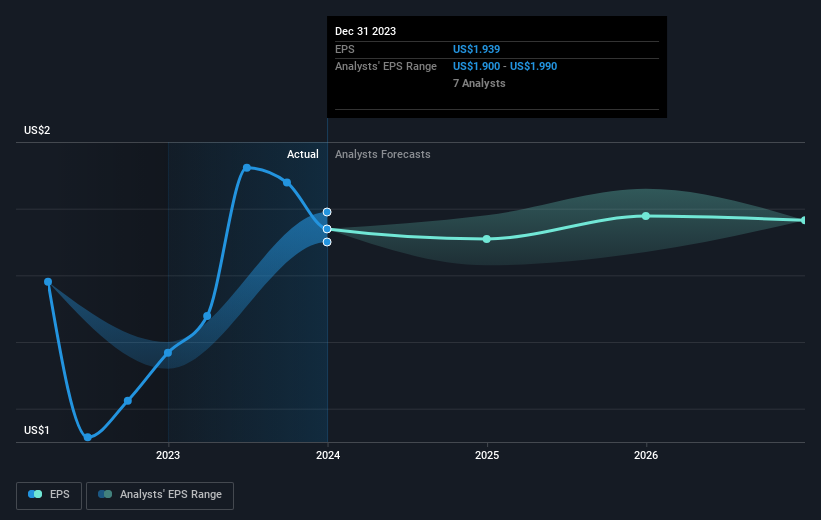This screenshot has width=821, height=520.
Task: Click the lower analyst range marker at 2024
Action: click(x=327, y=242)
